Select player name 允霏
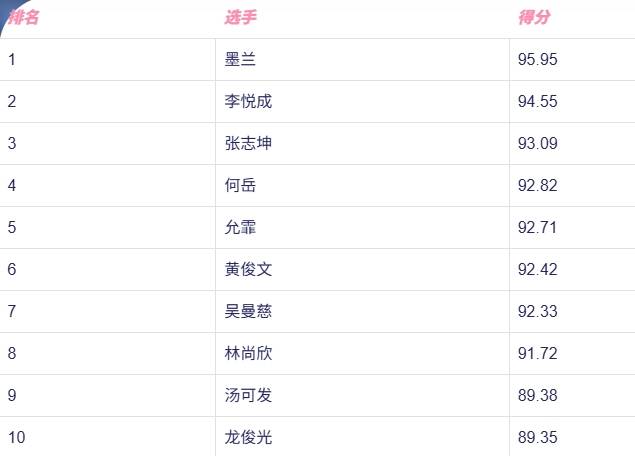The image size is (635, 456). [x=240, y=227]
